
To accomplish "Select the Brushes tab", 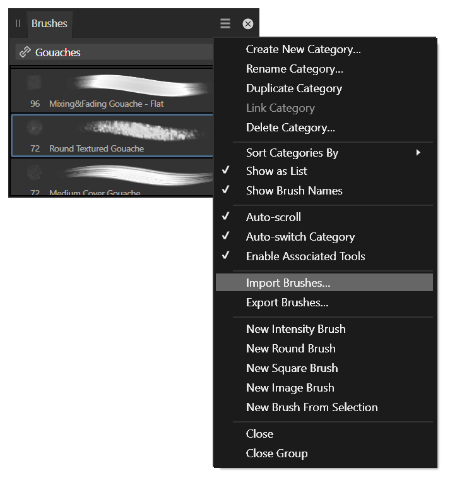I will [x=49, y=23].
